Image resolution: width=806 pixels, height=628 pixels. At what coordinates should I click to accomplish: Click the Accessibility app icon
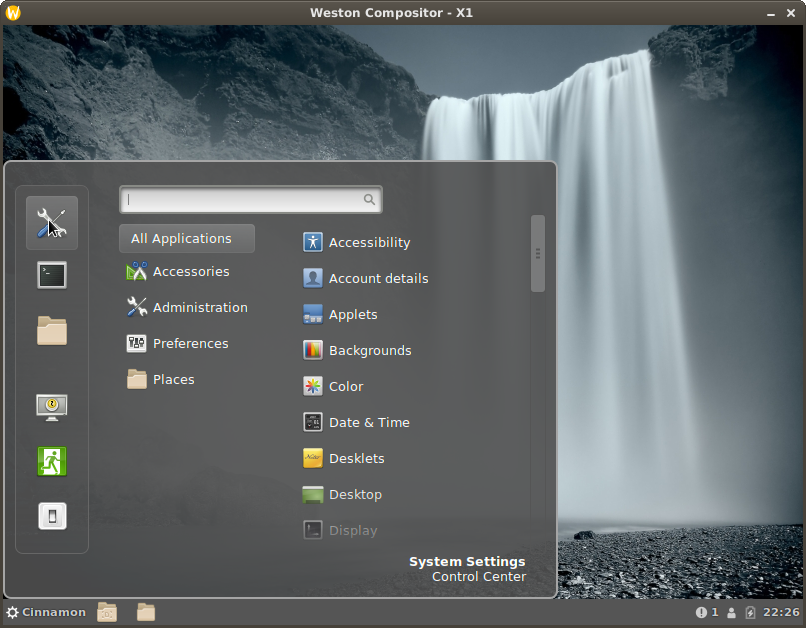(313, 242)
